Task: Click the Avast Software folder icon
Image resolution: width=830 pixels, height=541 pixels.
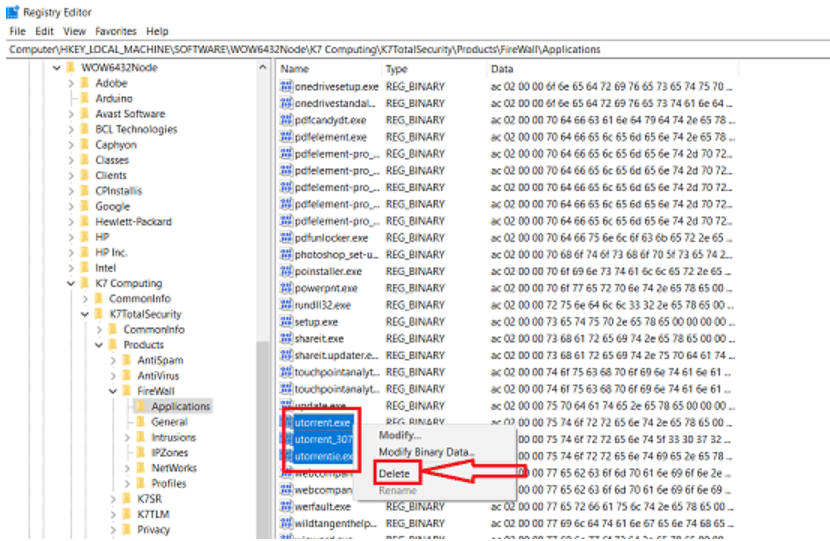Action: (85, 114)
